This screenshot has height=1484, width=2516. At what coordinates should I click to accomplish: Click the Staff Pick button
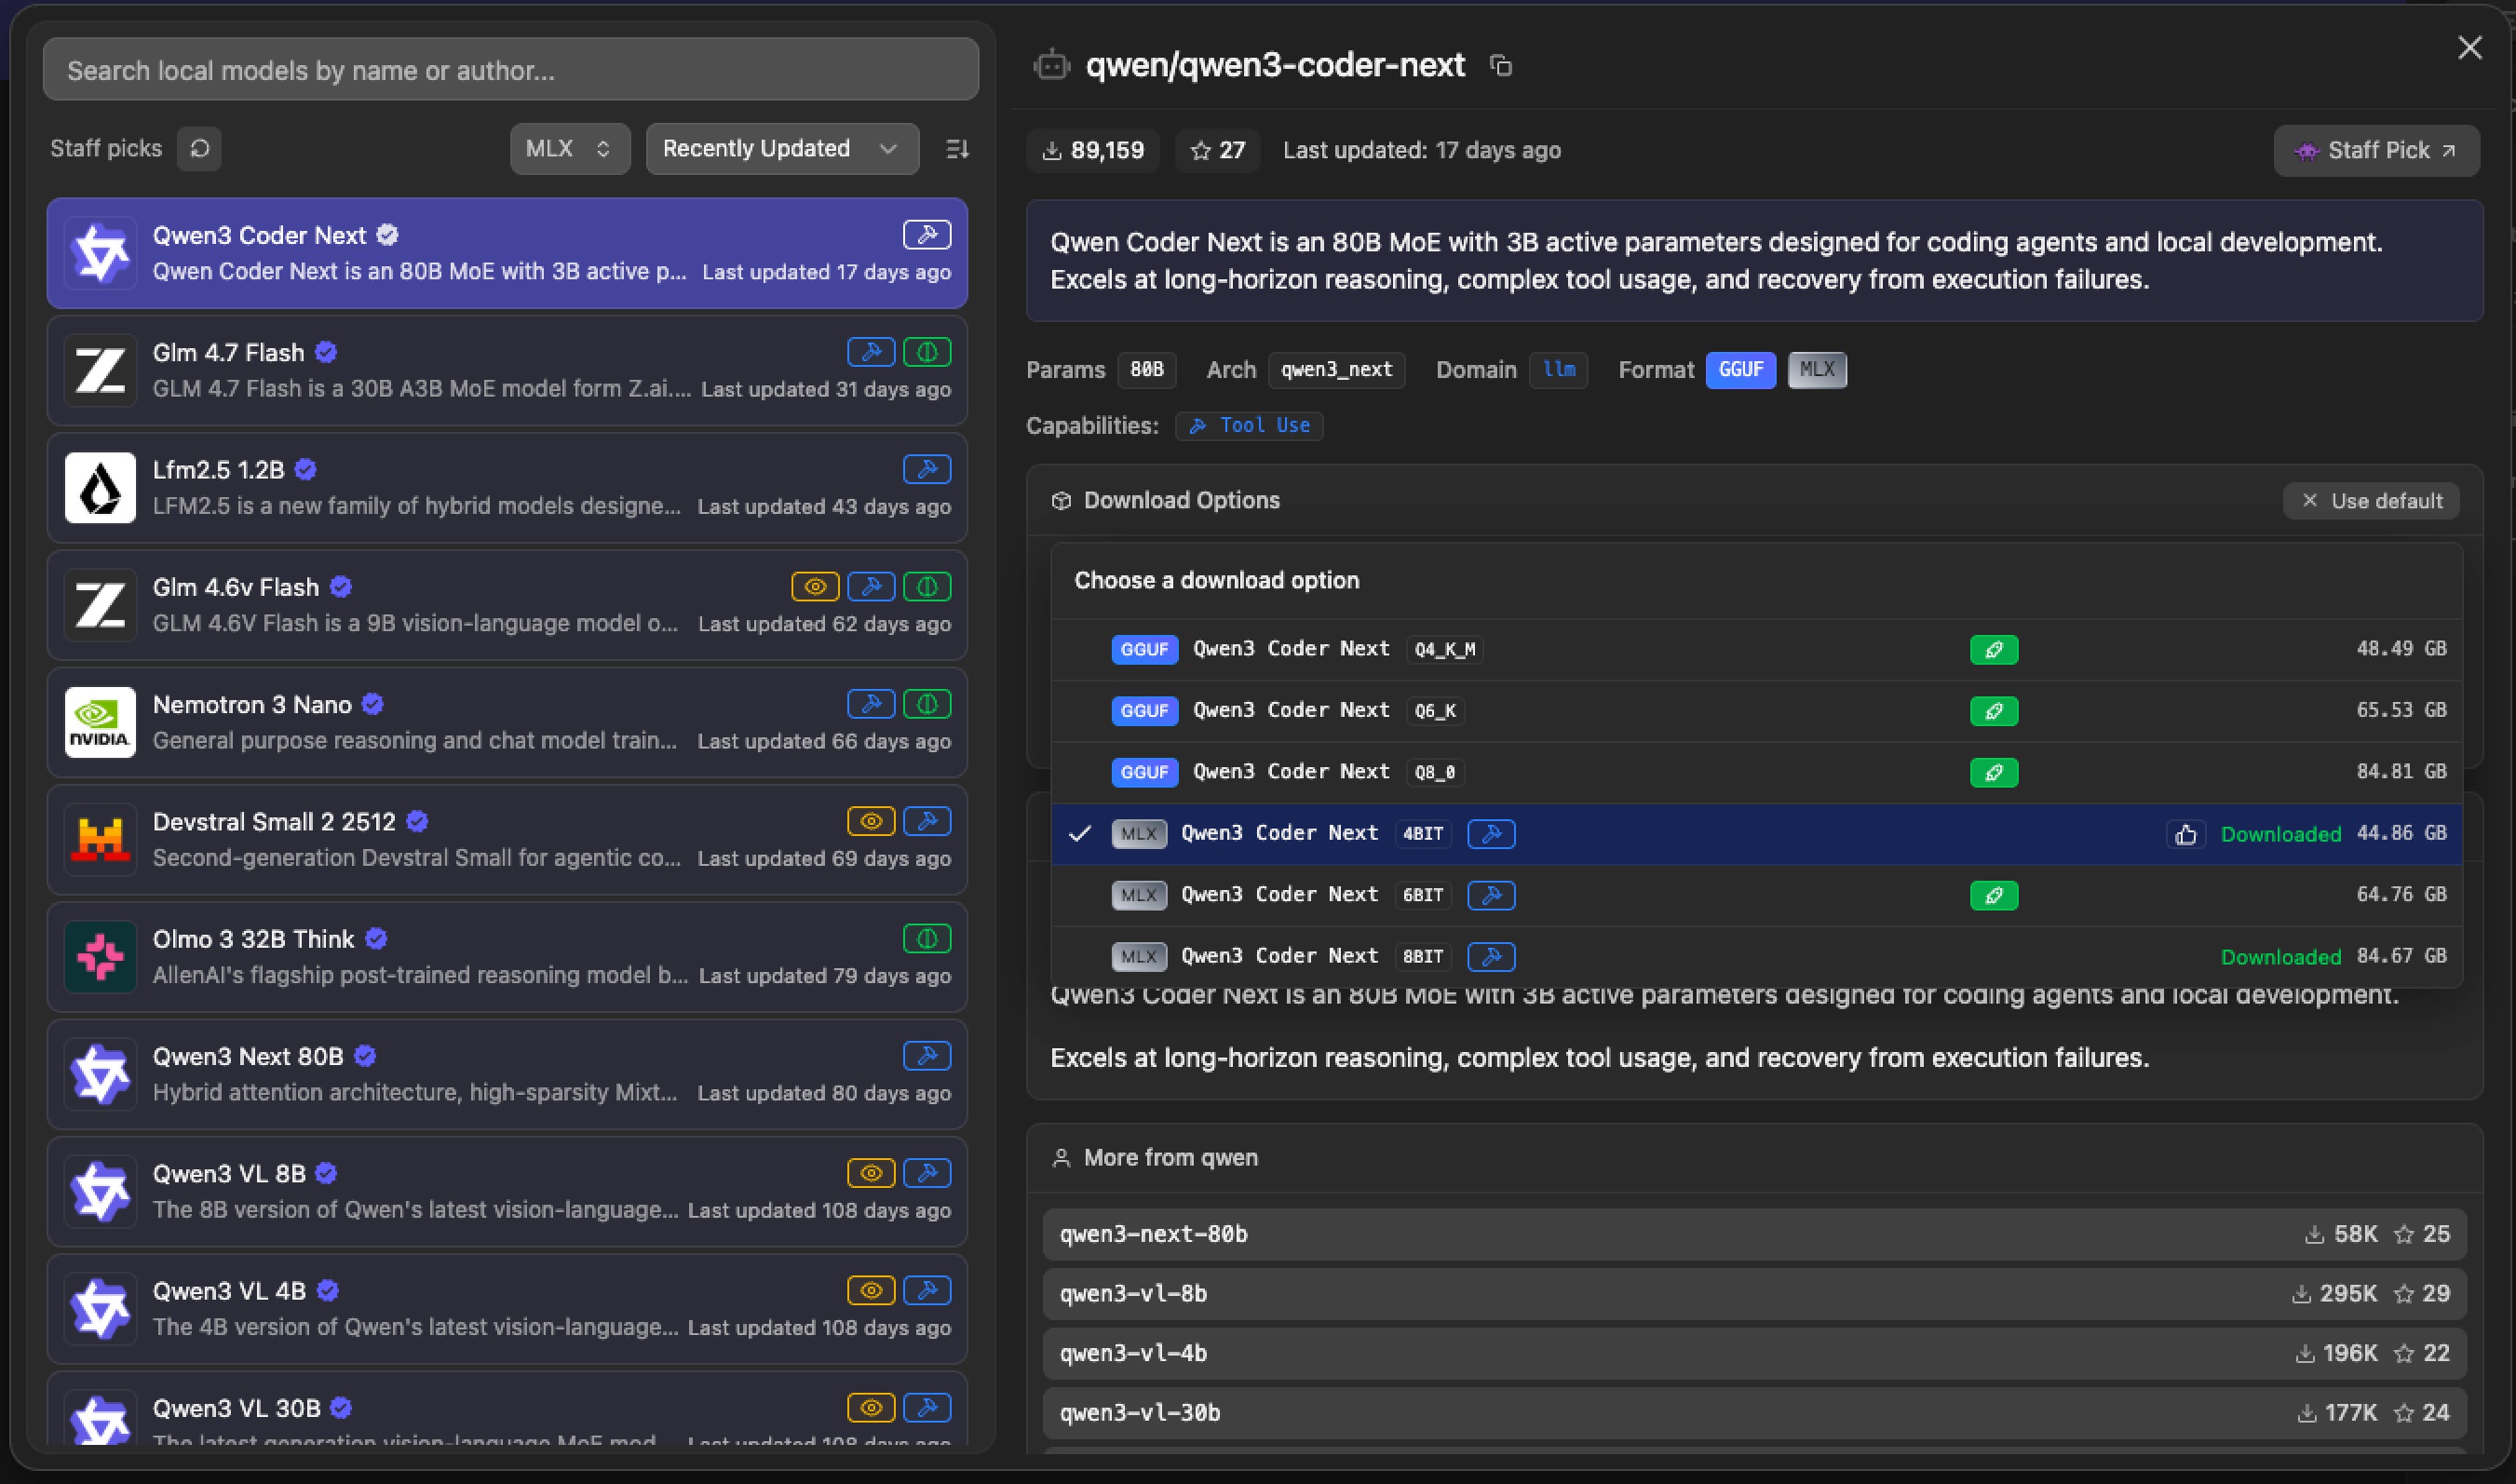click(2376, 151)
